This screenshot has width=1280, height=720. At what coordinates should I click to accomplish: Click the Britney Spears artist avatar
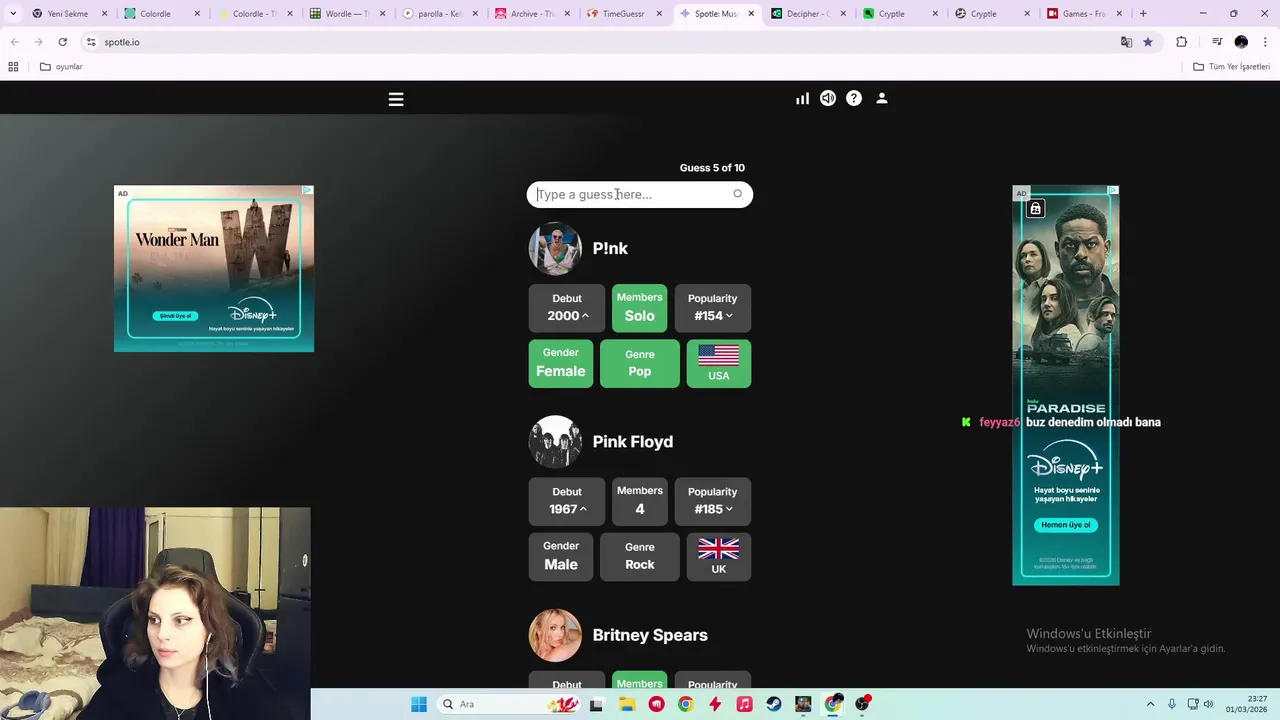coord(555,635)
